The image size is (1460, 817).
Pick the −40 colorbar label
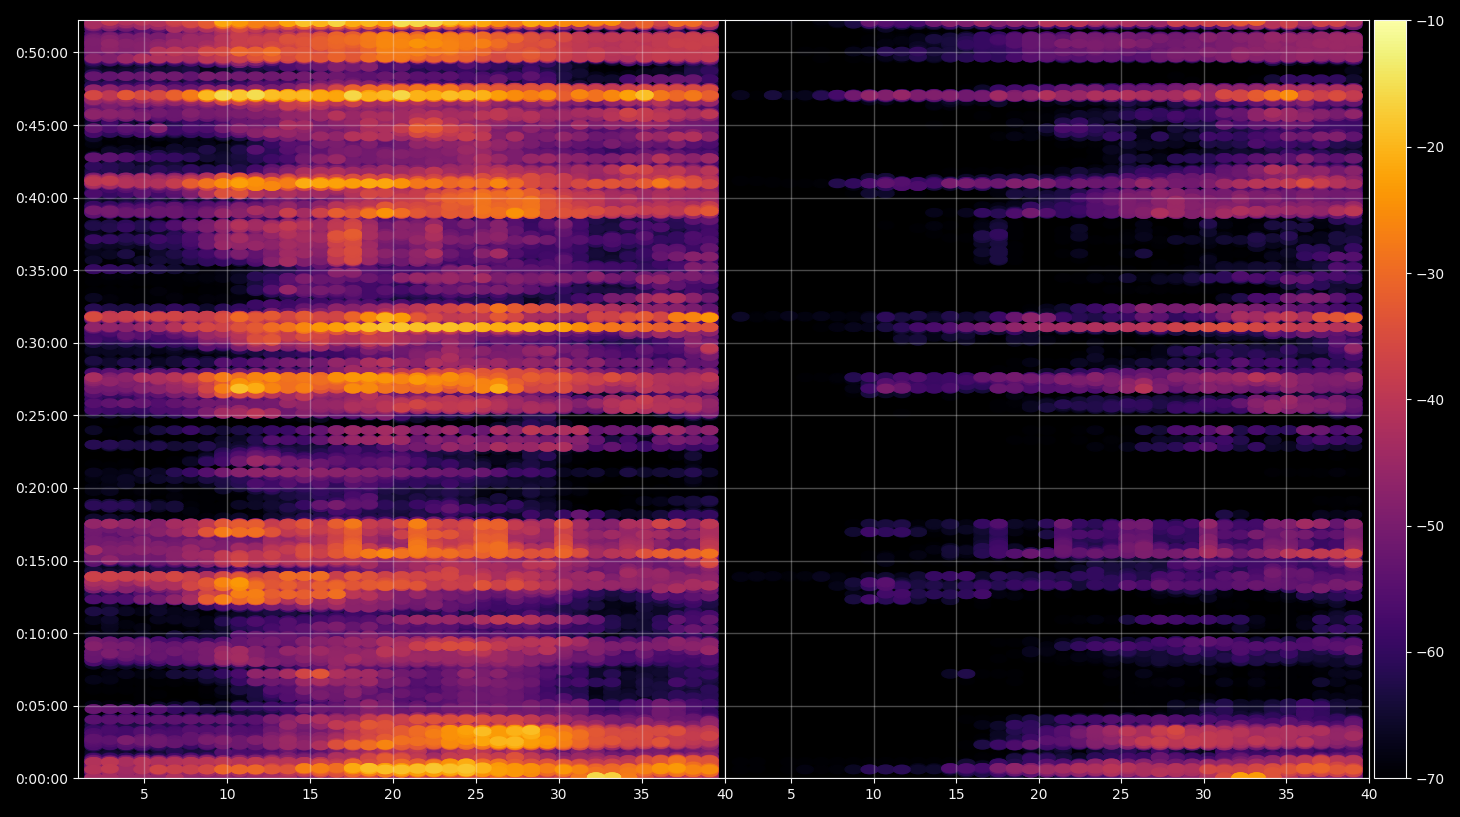(x=1430, y=400)
